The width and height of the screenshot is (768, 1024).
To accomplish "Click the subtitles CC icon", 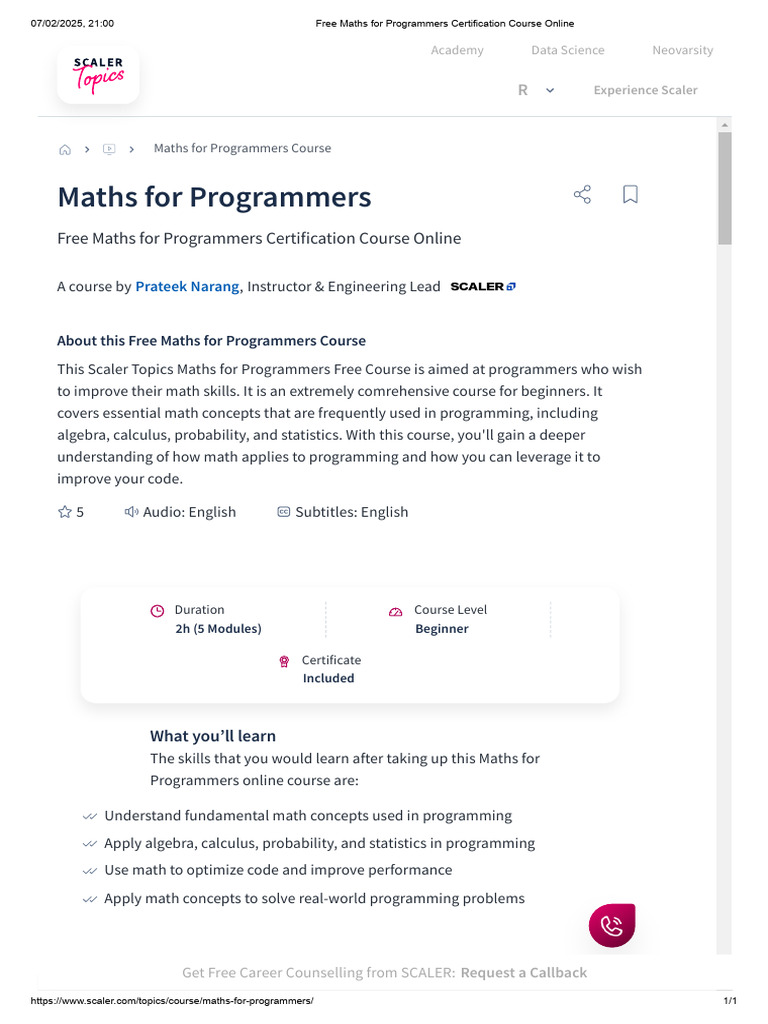I will 283,512.
